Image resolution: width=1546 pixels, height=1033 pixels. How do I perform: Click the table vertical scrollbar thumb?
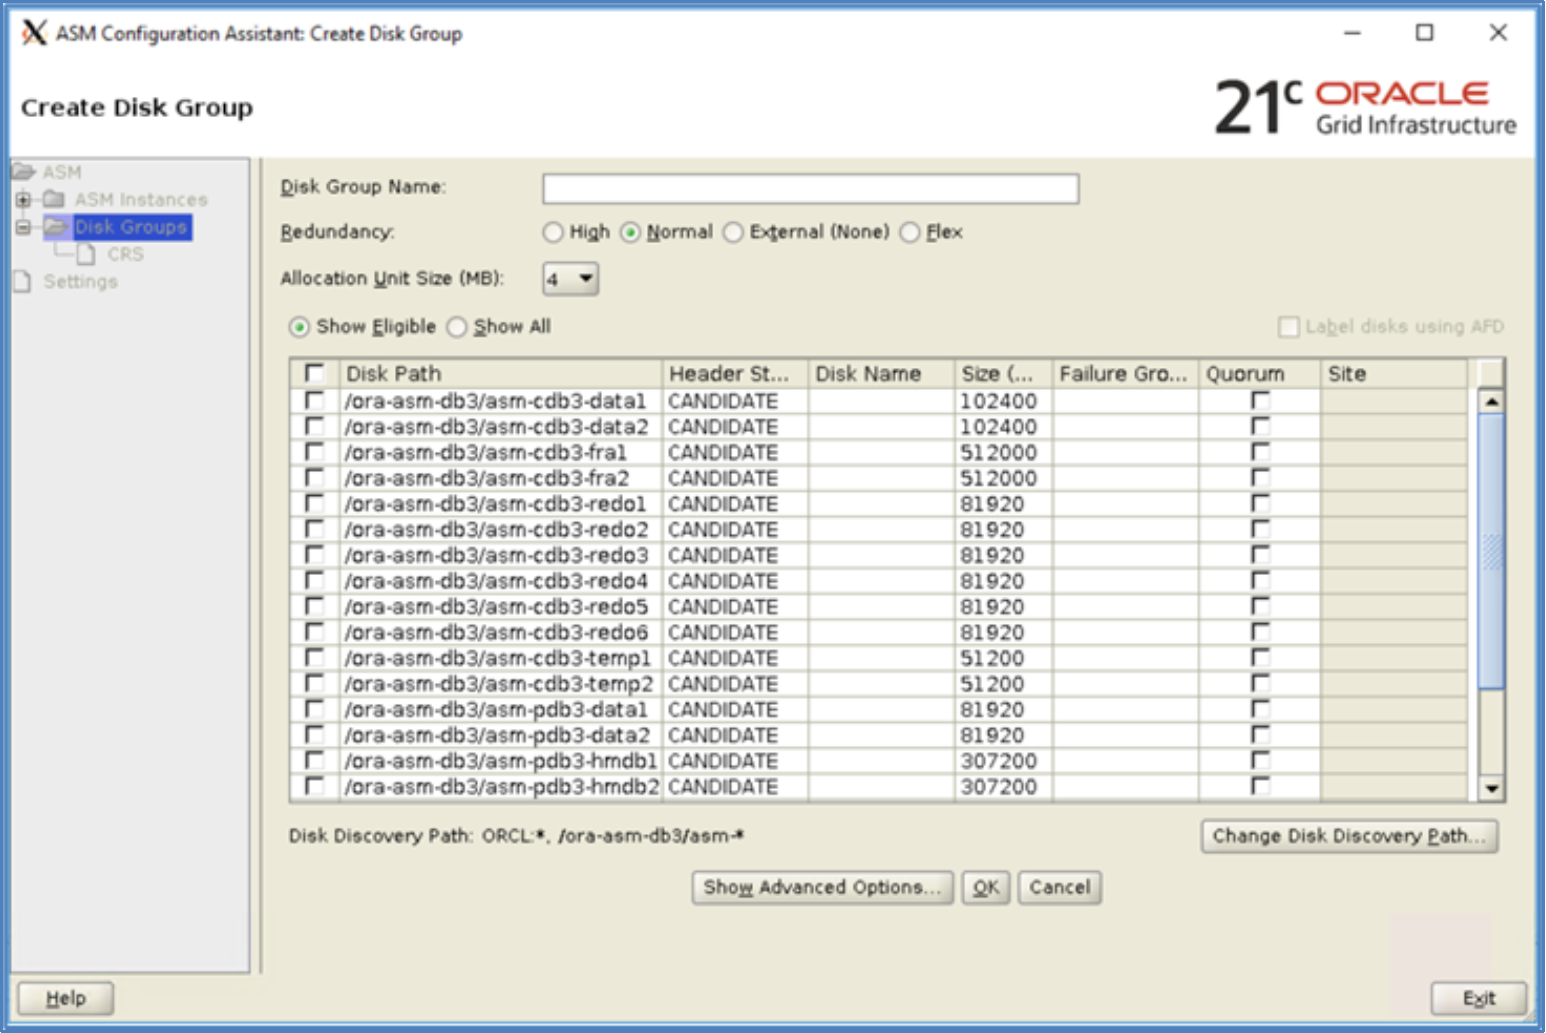tap(1491, 551)
